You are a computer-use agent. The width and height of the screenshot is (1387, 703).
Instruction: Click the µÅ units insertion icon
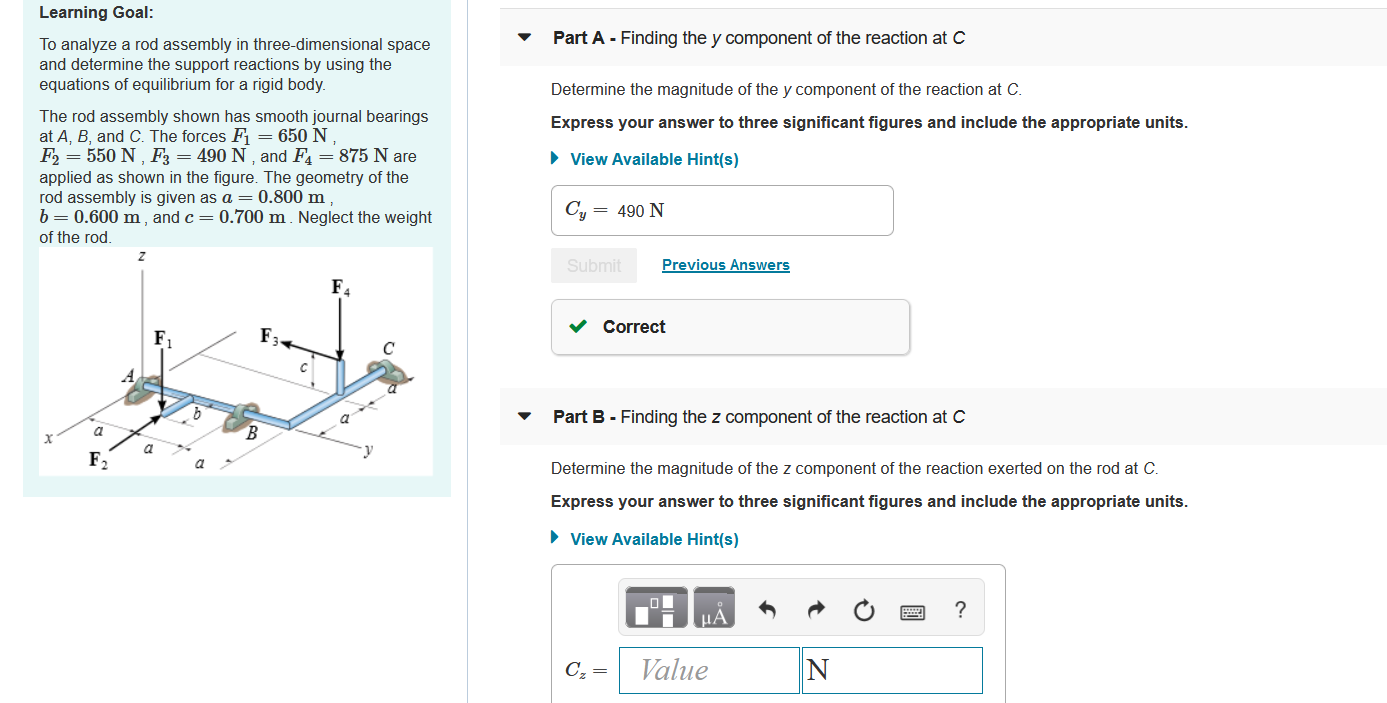pos(713,606)
